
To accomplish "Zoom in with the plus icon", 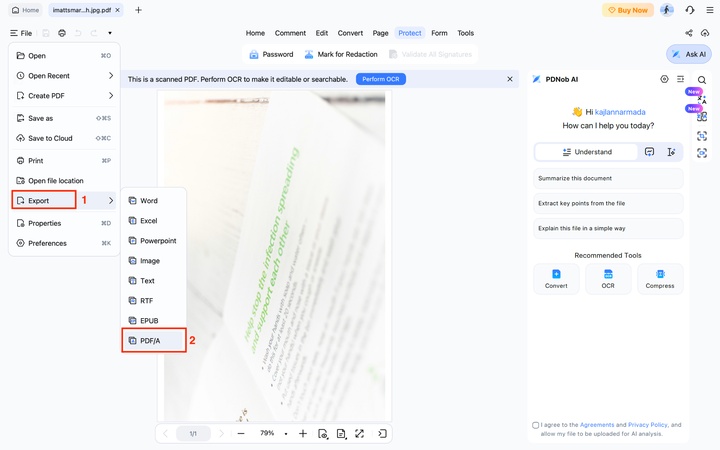I will [x=303, y=433].
